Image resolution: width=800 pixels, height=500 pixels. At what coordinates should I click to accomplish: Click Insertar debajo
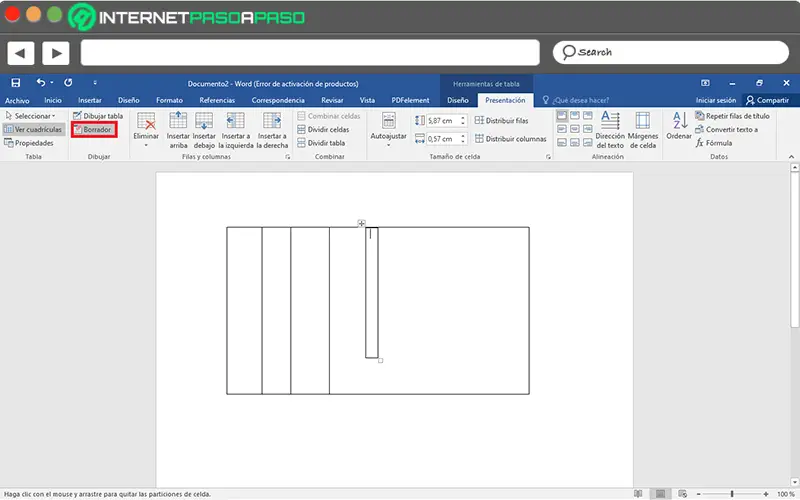204,130
